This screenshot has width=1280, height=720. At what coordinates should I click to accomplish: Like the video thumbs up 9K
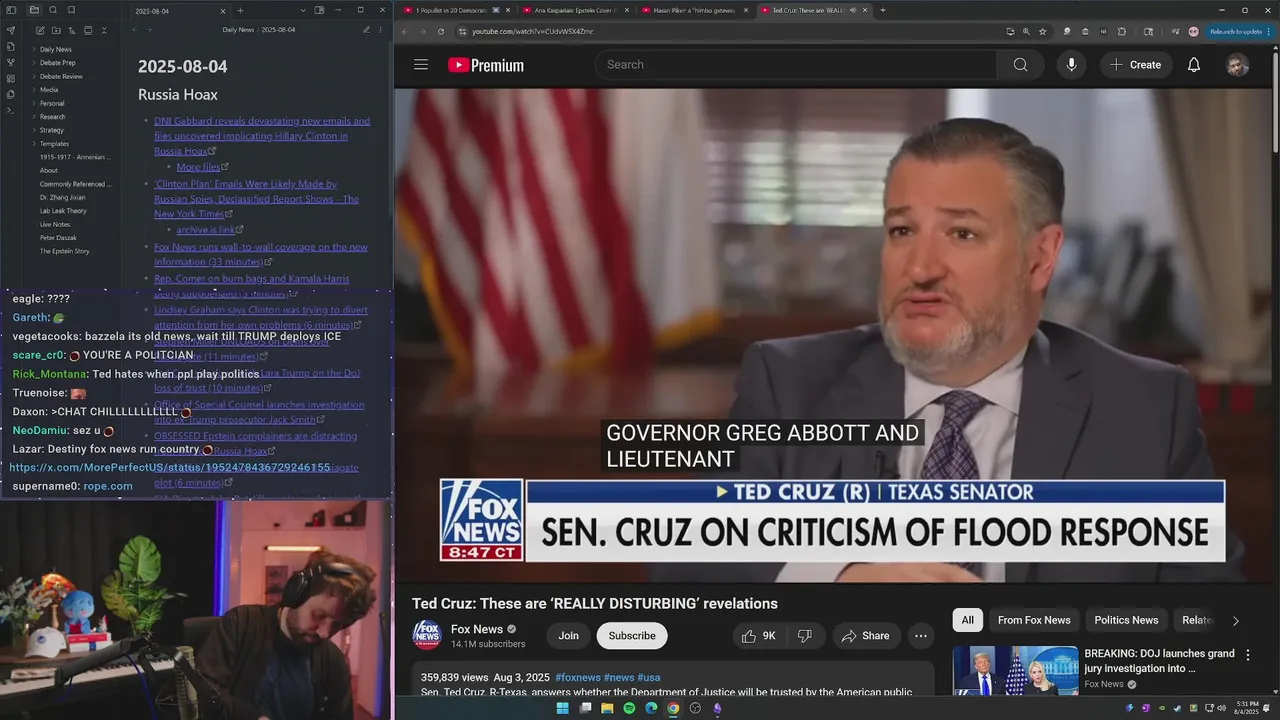click(x=758, y=636)
